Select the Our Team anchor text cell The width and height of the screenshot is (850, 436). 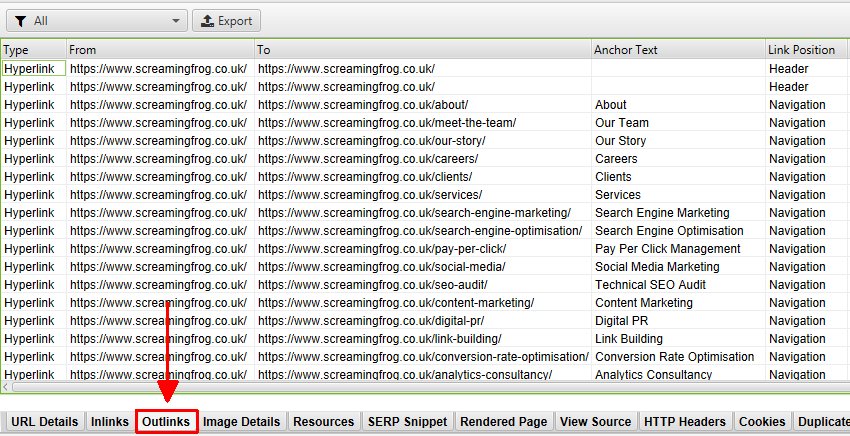tap(678, 123)
